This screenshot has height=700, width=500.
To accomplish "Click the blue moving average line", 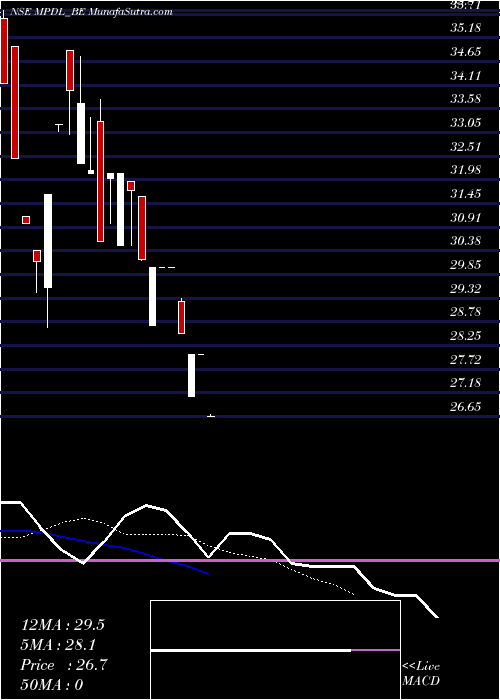I will 105,545.
